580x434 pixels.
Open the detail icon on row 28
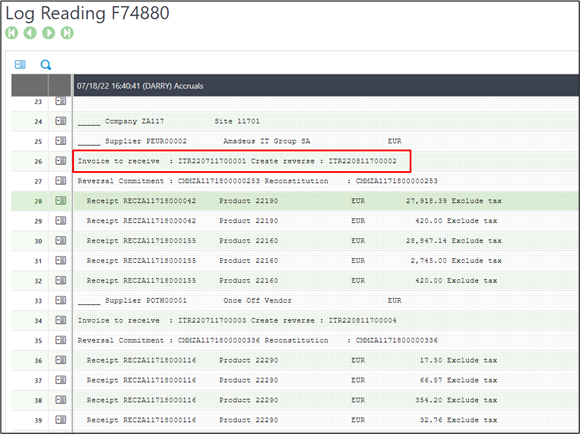(61, 201)
